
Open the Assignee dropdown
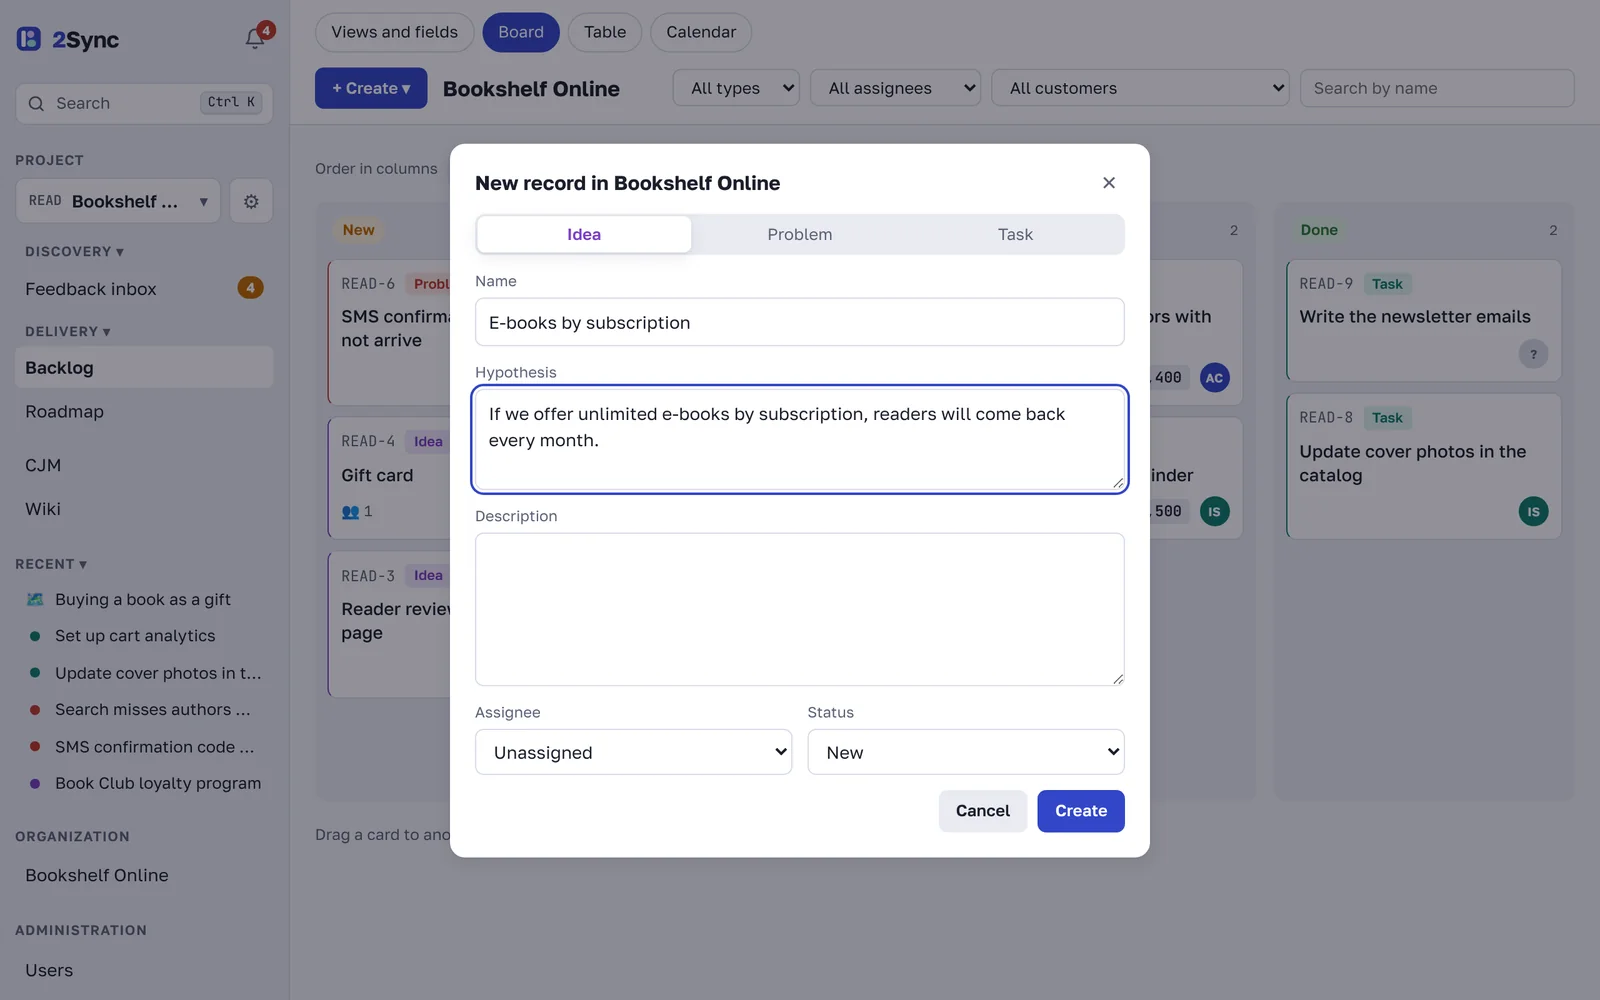click(634, 752)
